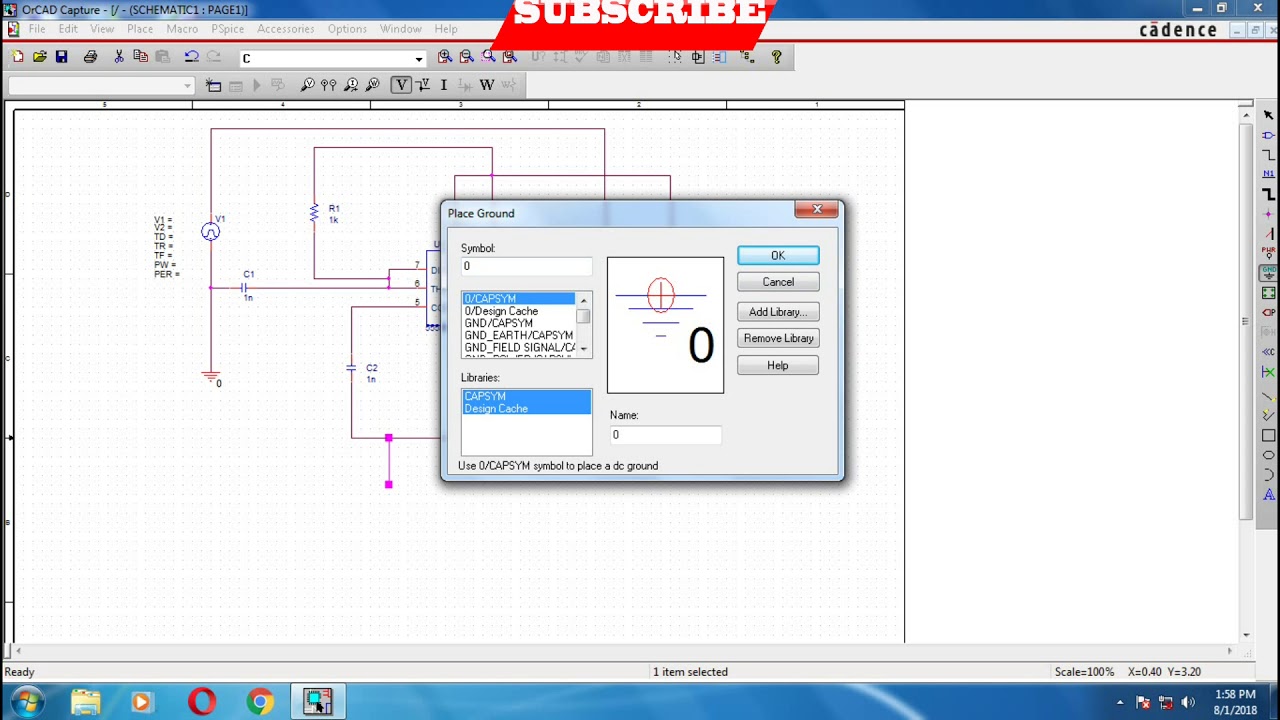Click the New document toolbar icon
The height and width of the screenshot is (720, 1280).
click(x=18, y=57)
